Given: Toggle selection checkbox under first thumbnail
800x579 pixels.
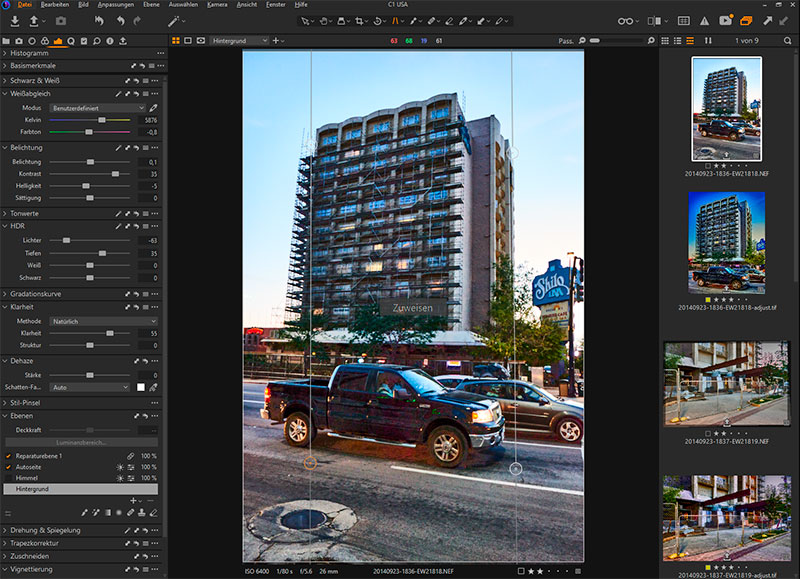Looking at the screenshot, I should coord(708,166).
